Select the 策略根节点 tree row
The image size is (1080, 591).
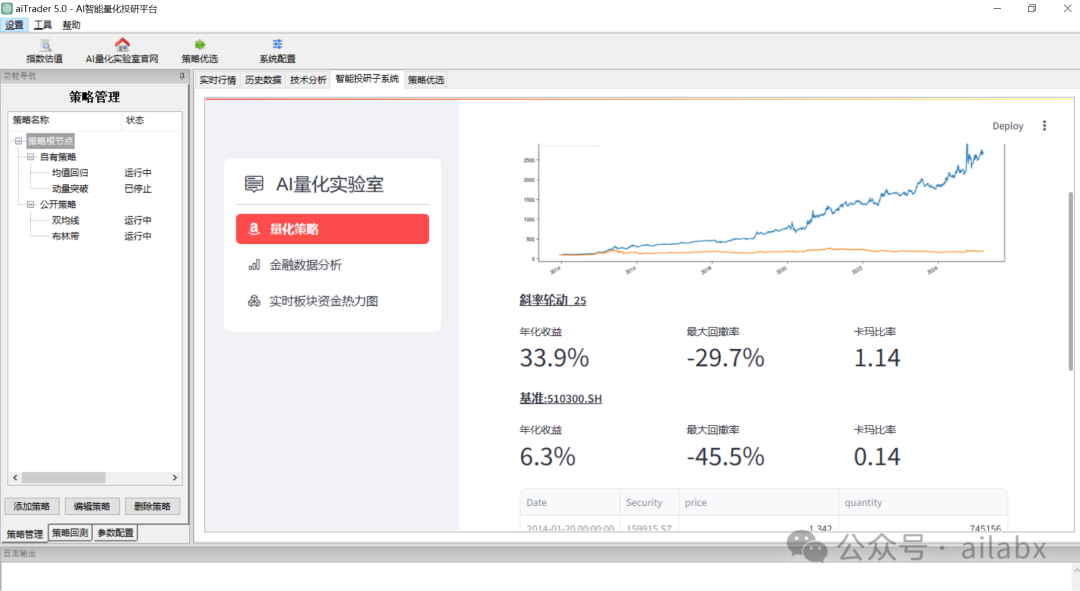[x=50, y=141]
